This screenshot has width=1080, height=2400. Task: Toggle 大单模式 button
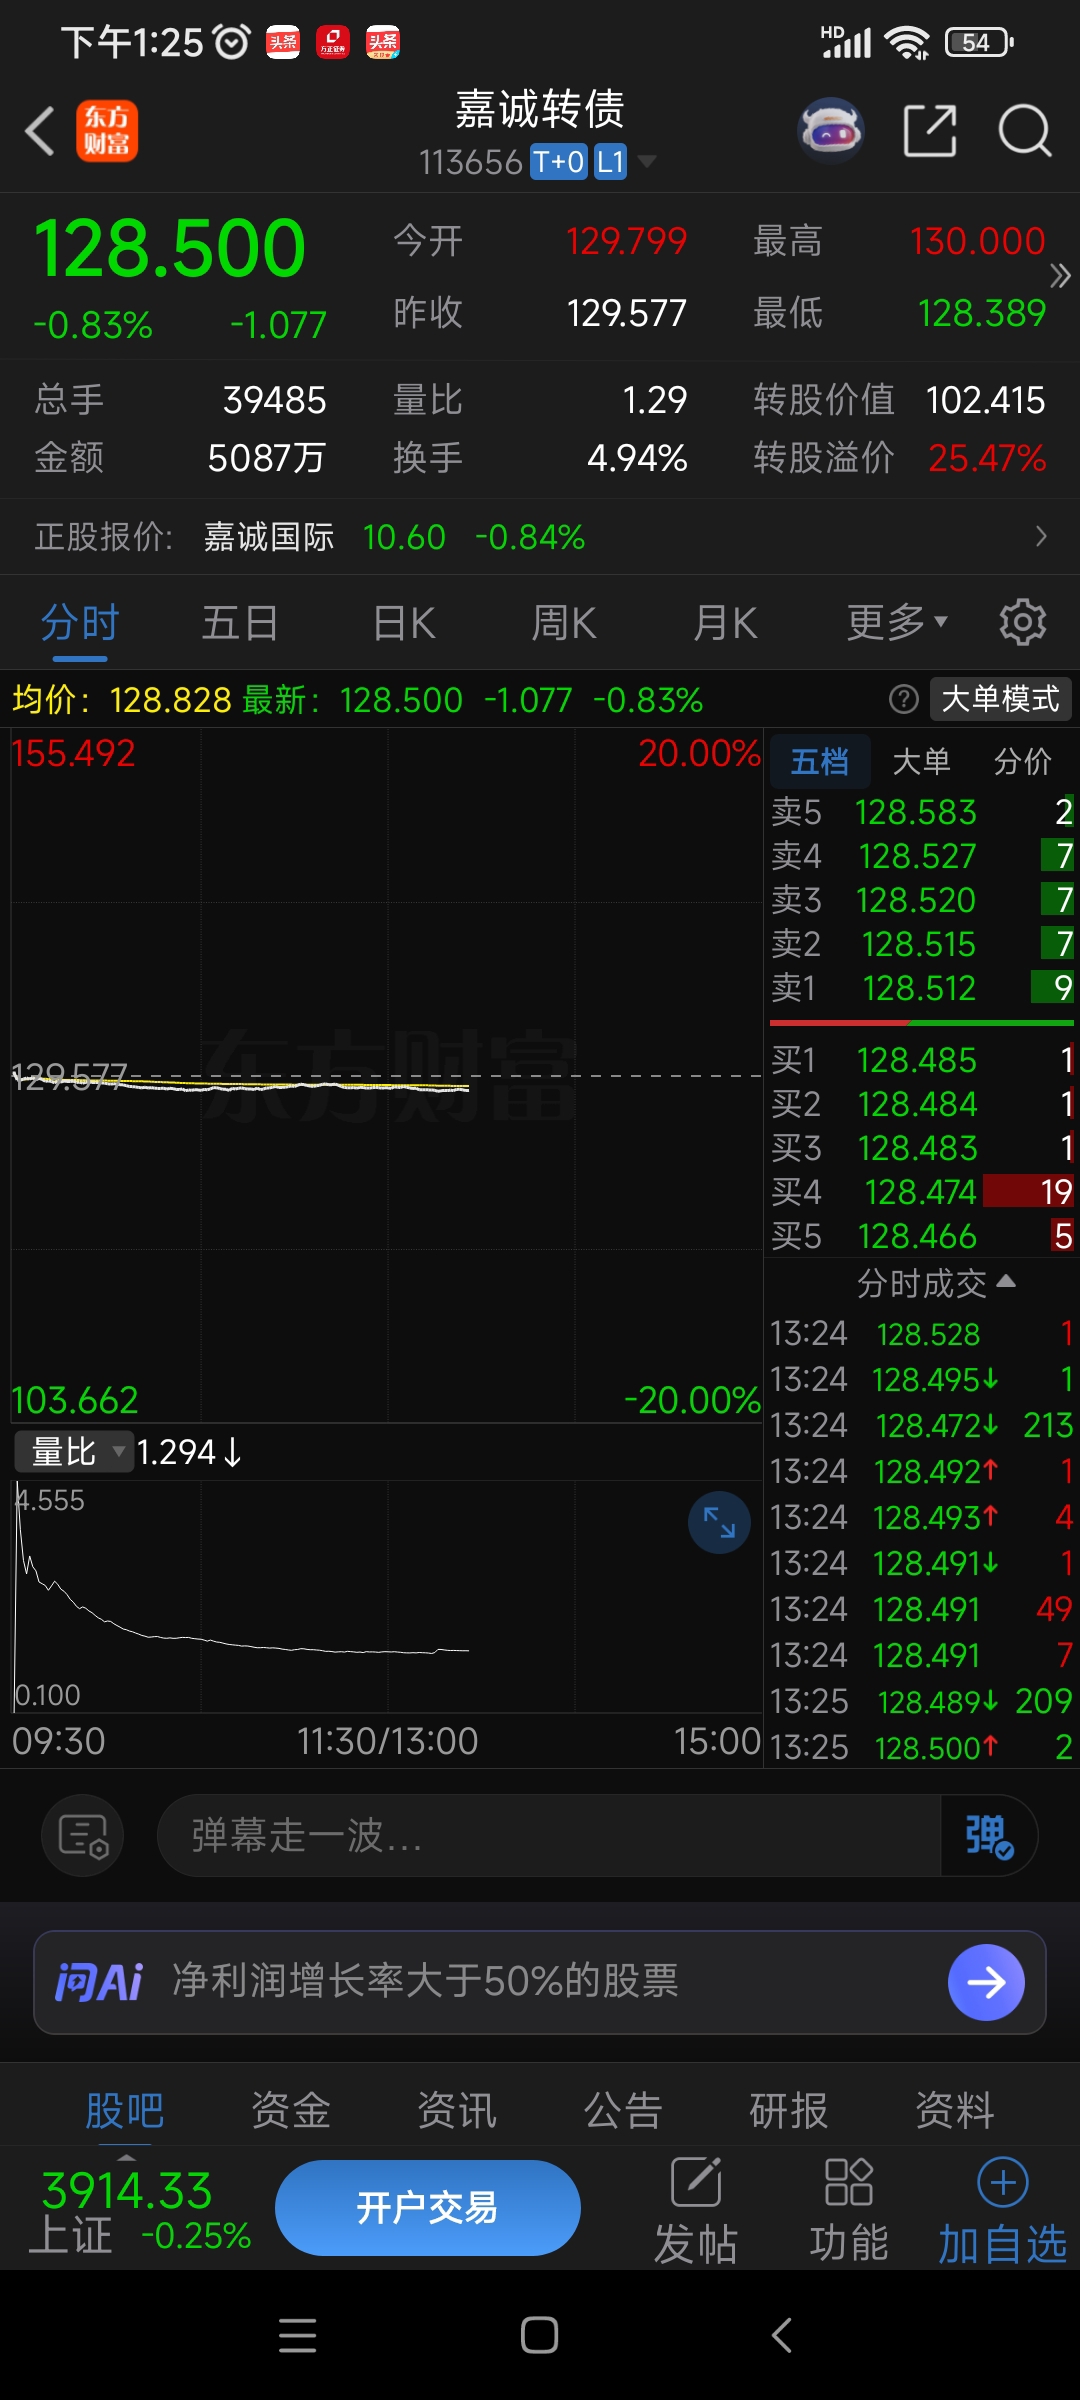pyautogui.click(x=1000, y=699)
